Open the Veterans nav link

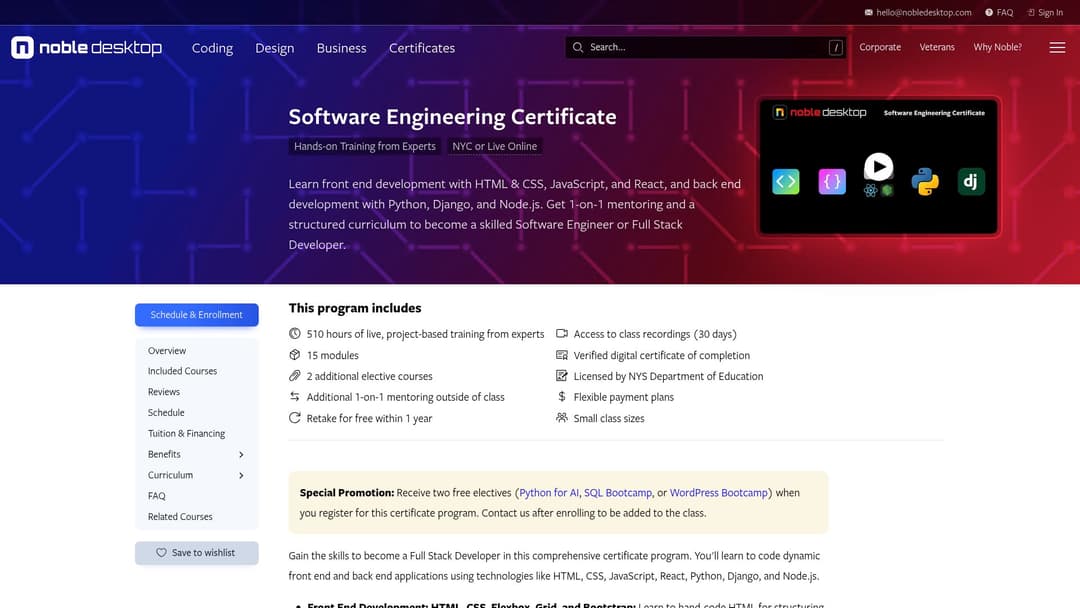click(x=937, y=48)
